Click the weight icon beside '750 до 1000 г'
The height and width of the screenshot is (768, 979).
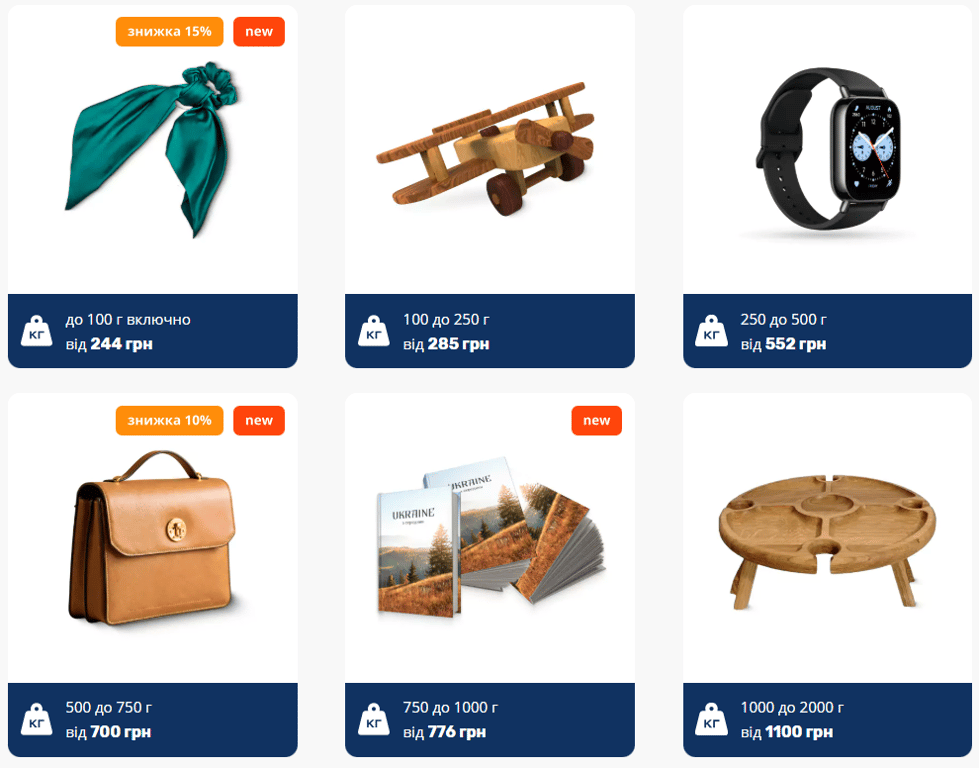click(373, 719)
